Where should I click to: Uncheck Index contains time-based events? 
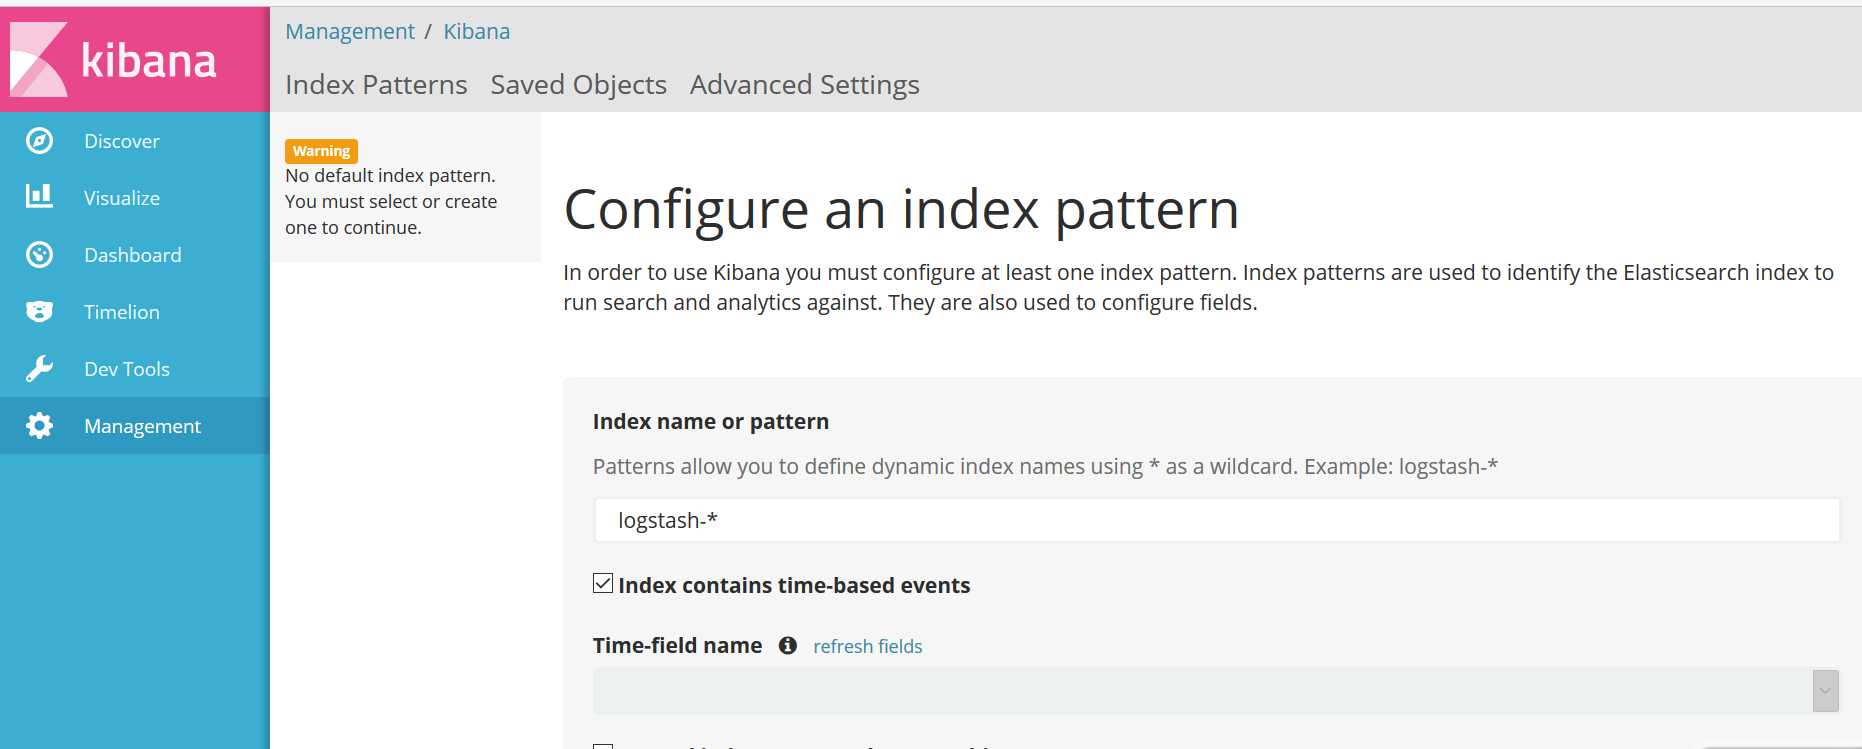click(603, 584)
